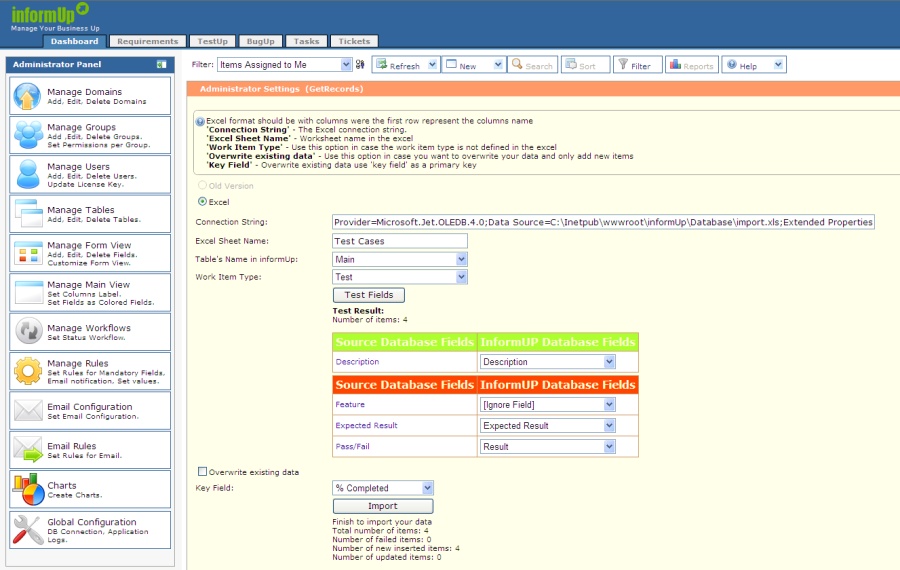
Task: Open the Feature mapping Ignore Field dropdown
Action: click(548, 405)
